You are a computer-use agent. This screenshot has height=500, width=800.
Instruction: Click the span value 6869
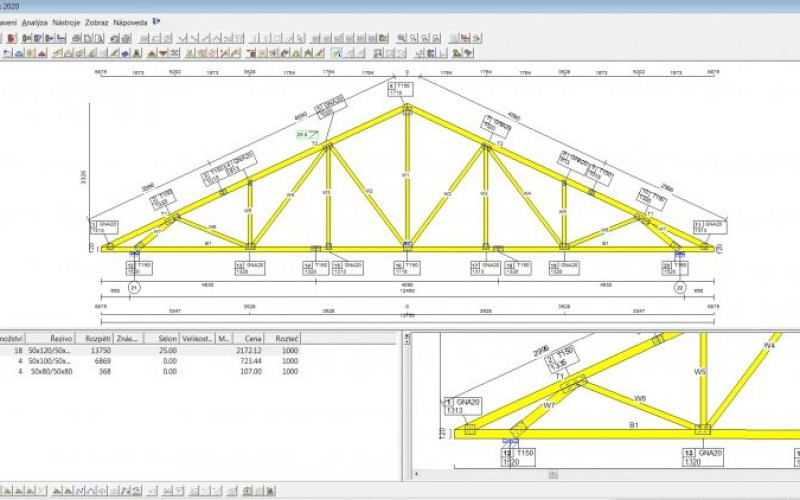click(x=103, y=361)
